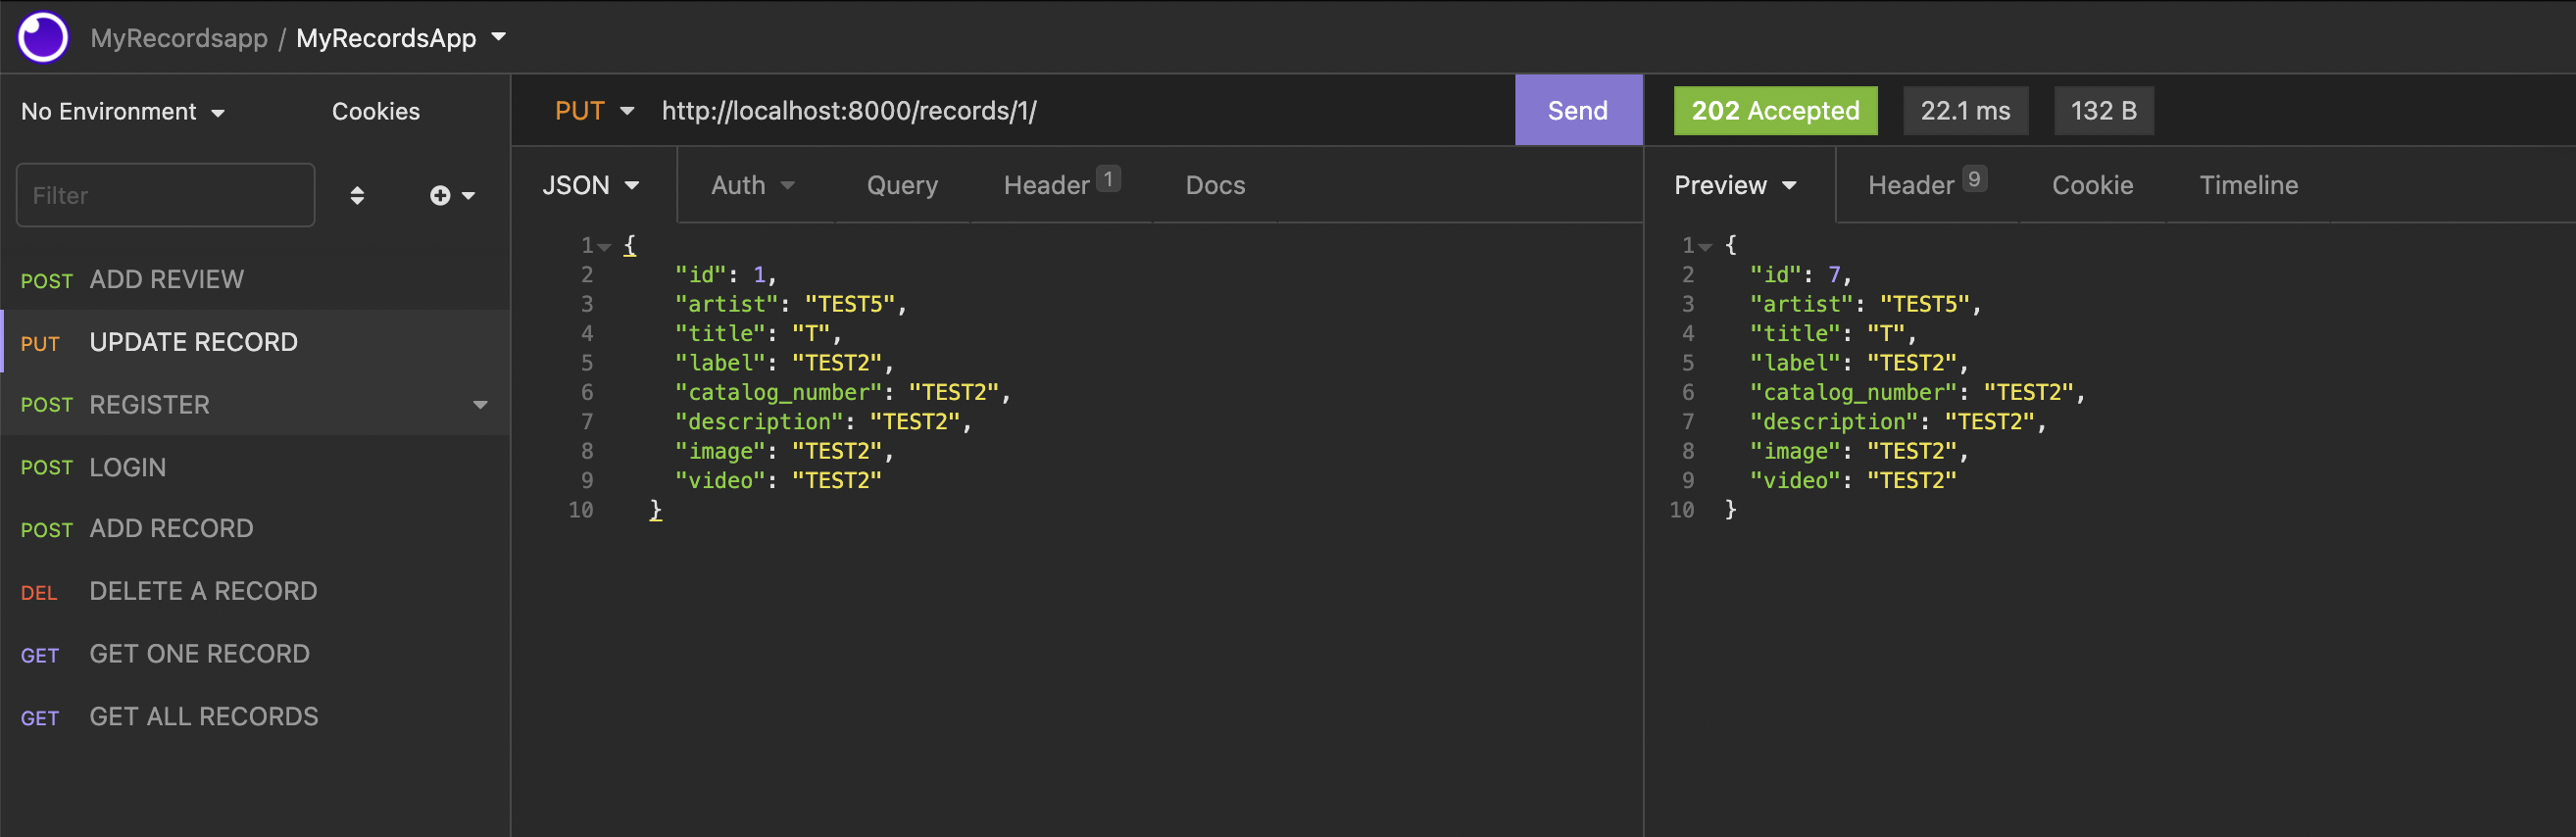This screenshot has height=837, width=2576.
Task: Click the "id": 1 line in request body
Action: click(725, 275)
